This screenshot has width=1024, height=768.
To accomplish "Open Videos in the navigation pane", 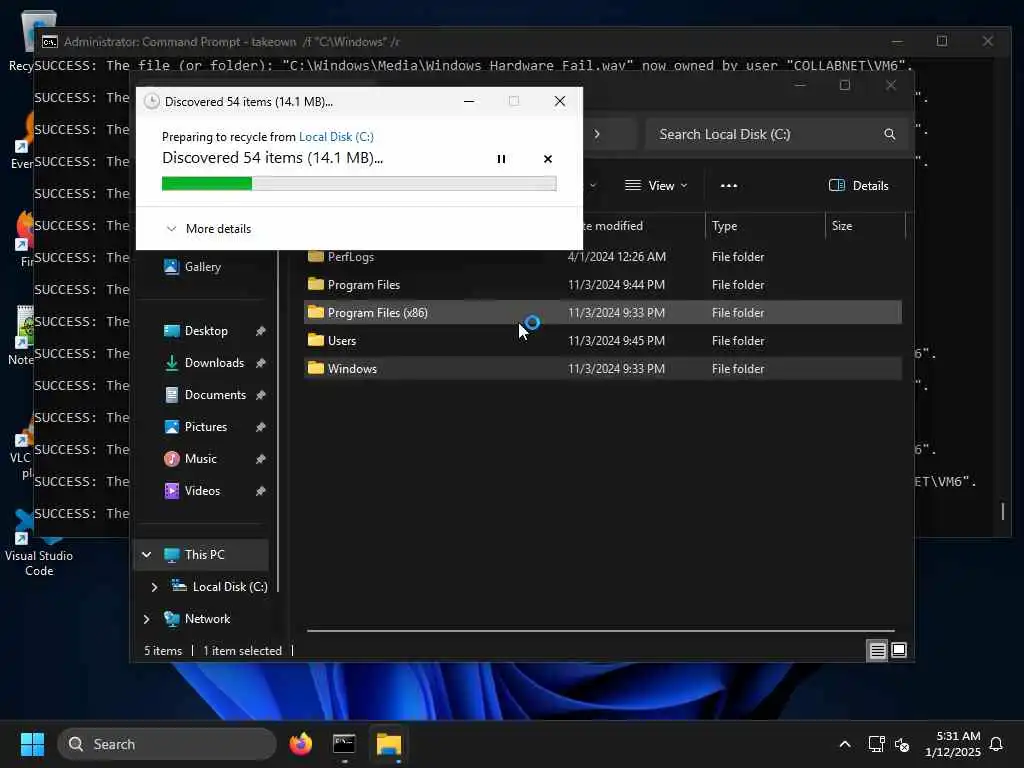I will (x=202, y=490).
